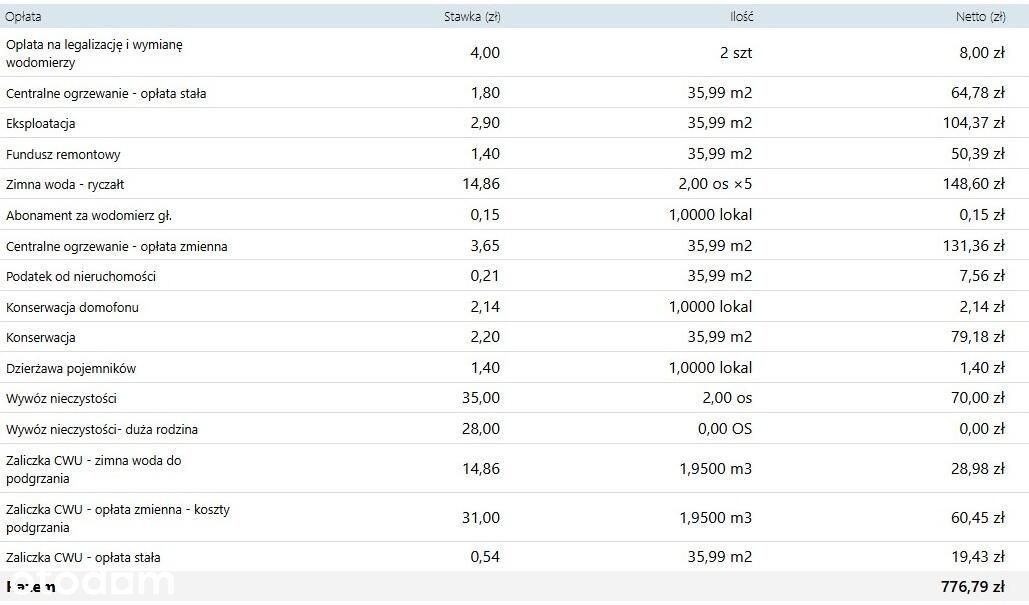Select the Fundusz remontowy row label
Image resolution: width=1029 pixels, height=605 pixels.
tap(63, 155)
